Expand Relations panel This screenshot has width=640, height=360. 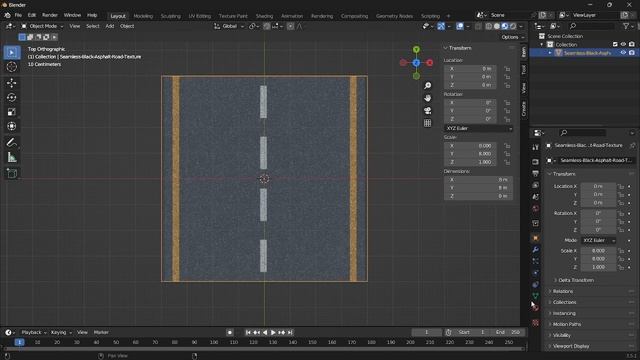[563, 291]
